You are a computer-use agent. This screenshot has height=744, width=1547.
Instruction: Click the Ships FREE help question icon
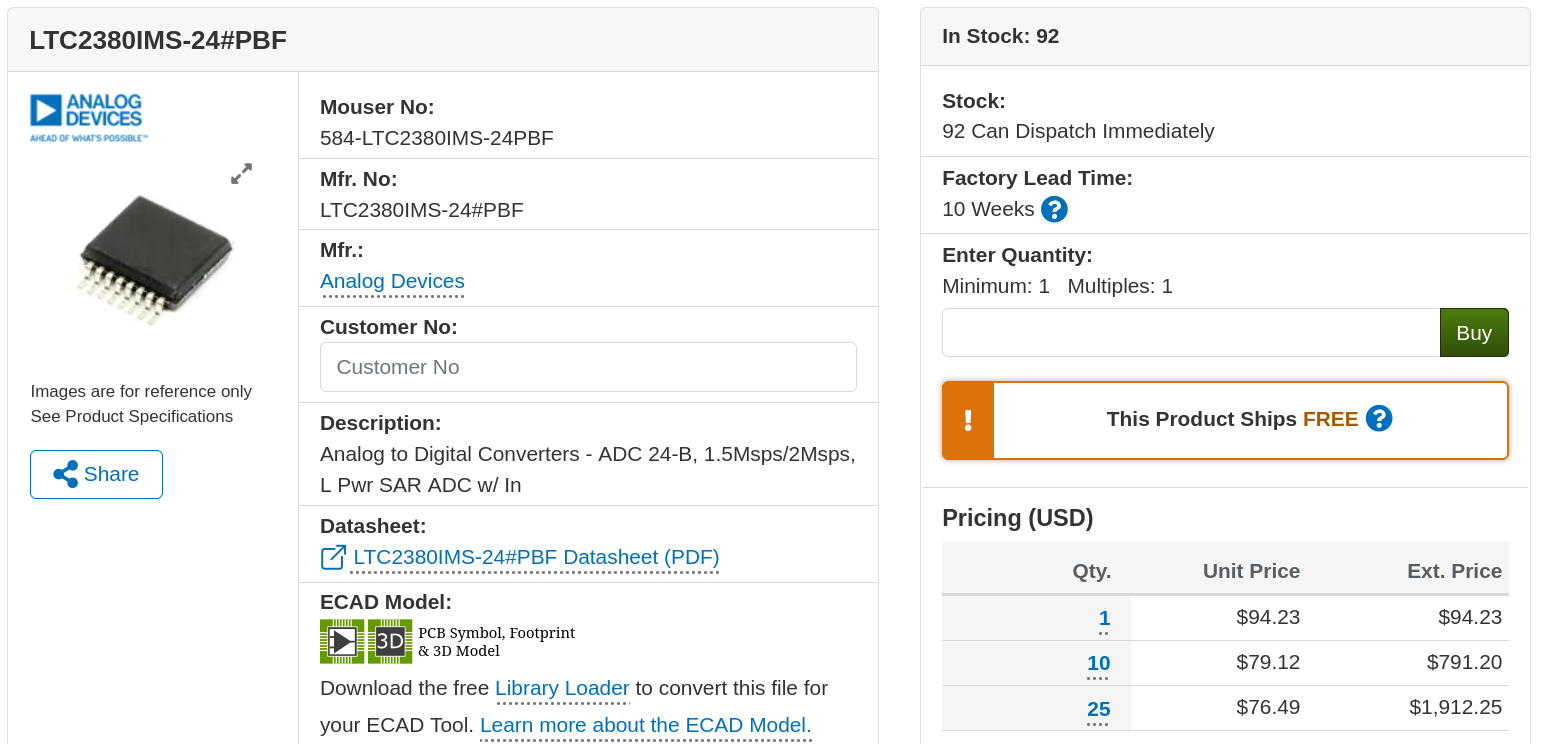(1379, 419)
